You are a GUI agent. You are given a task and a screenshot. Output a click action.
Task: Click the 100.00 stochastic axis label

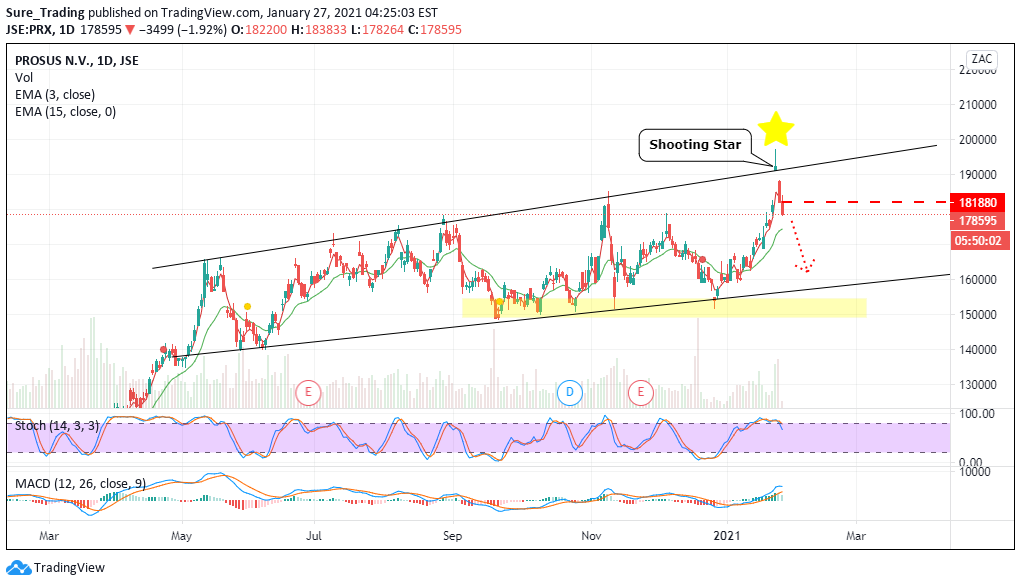click(x=977, y=414)
